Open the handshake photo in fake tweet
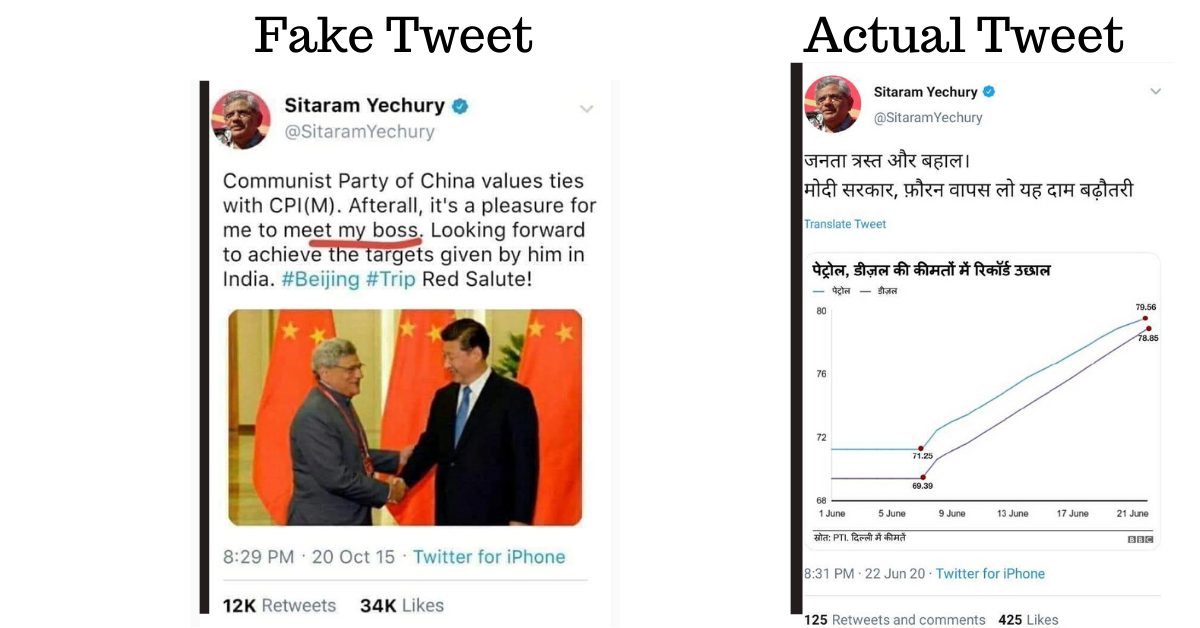Viewport: 1200px width, 628px height. pyautogui.click(x=405, y=417)
